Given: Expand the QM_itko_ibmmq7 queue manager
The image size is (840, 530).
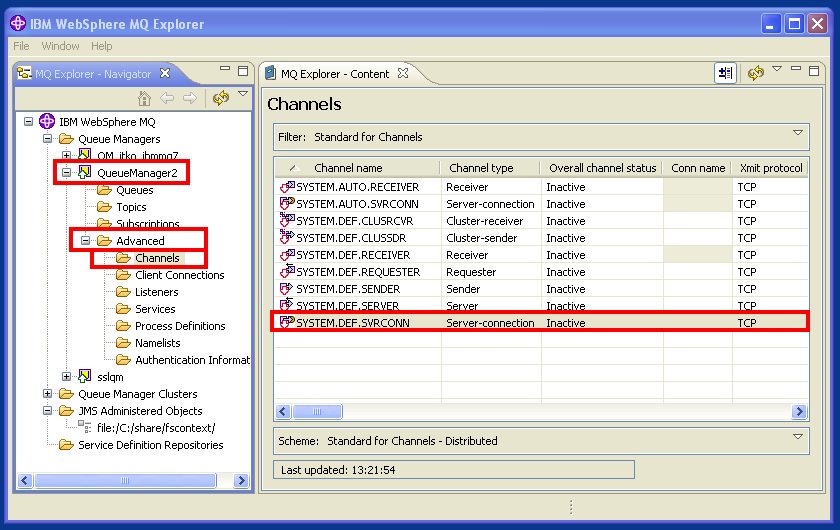Looking at the screenshot, I should pyautogui.click(x=66, y=155).
